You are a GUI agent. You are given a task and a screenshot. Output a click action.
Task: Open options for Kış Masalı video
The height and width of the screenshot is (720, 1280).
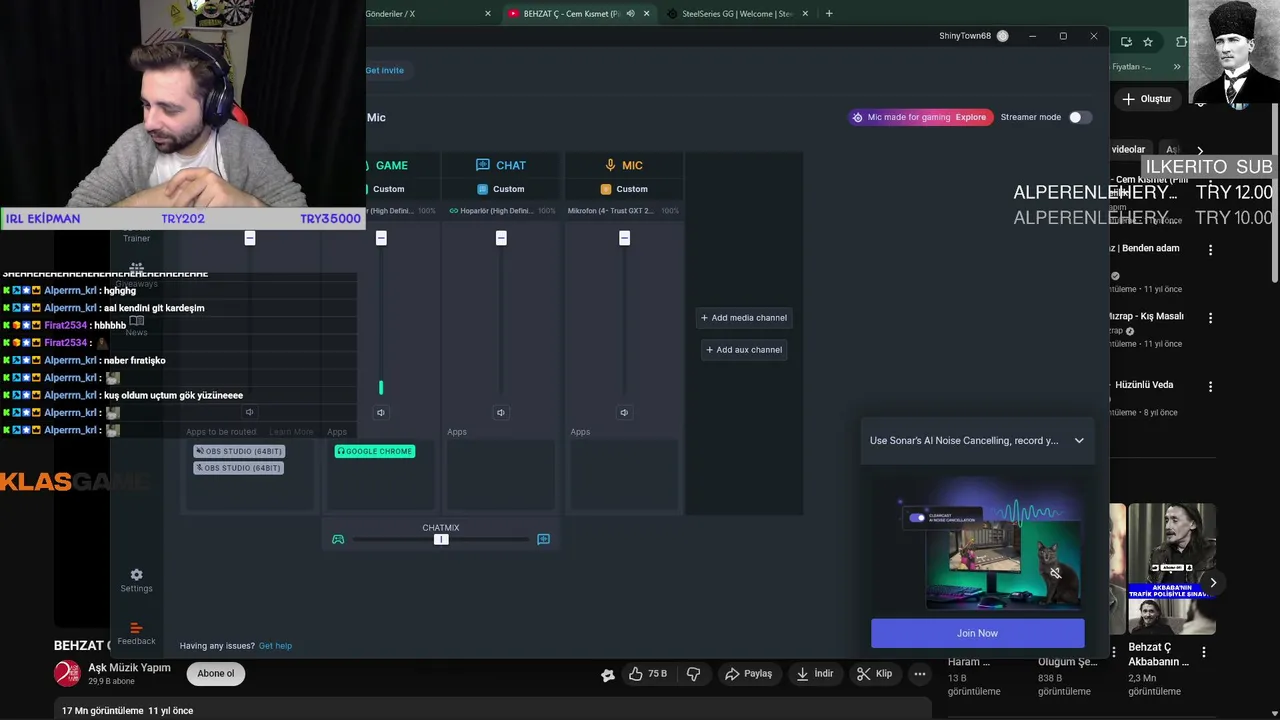1211,318
